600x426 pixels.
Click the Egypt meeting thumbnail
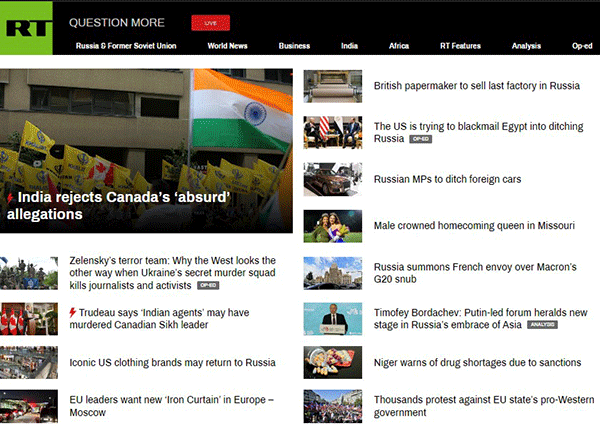333,132
